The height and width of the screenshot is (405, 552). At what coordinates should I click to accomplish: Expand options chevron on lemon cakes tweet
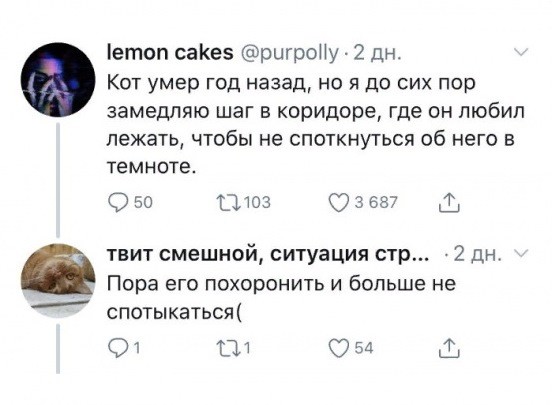pos(520,53)
